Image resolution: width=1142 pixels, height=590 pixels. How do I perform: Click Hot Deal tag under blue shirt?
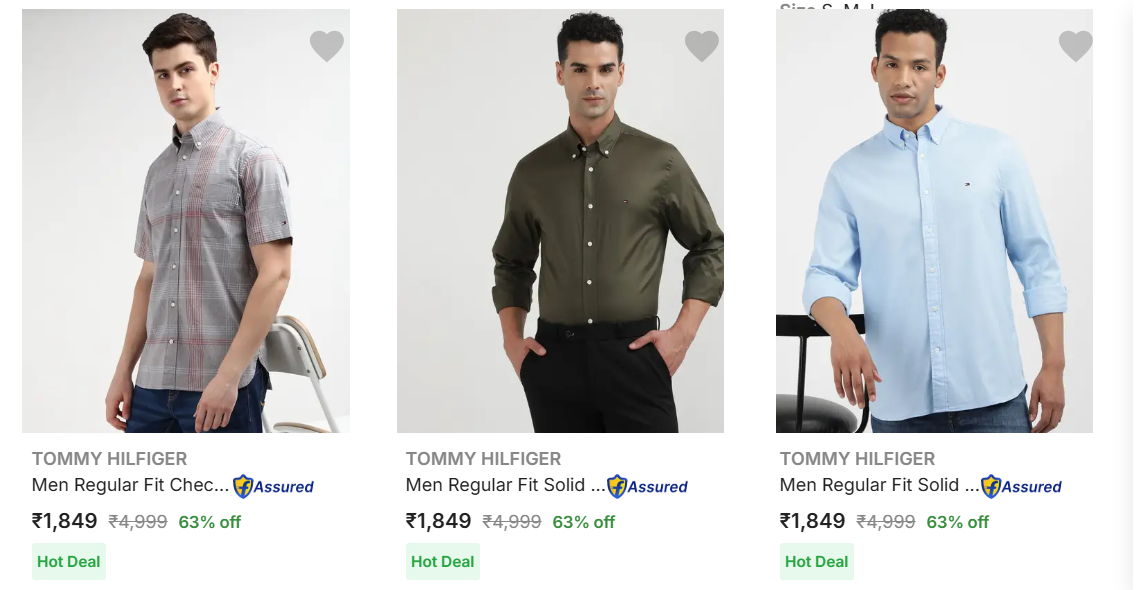[817, 561]
